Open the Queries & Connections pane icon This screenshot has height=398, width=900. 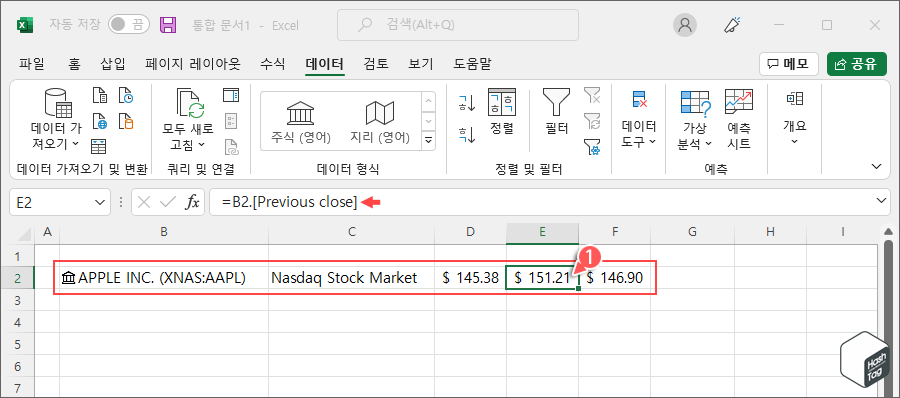pos(231,95)
